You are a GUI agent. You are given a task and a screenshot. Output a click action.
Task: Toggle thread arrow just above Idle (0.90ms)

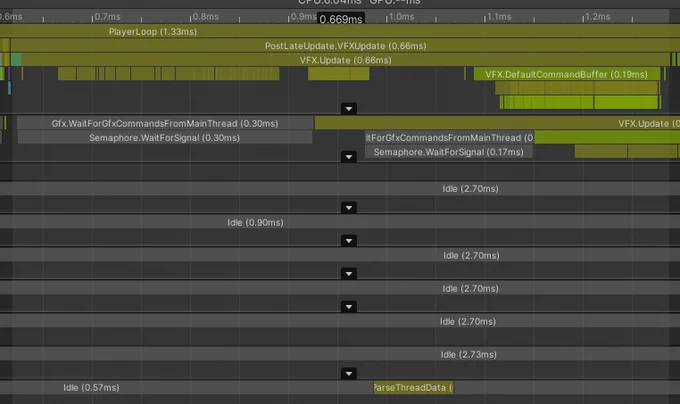click(349, 208)
